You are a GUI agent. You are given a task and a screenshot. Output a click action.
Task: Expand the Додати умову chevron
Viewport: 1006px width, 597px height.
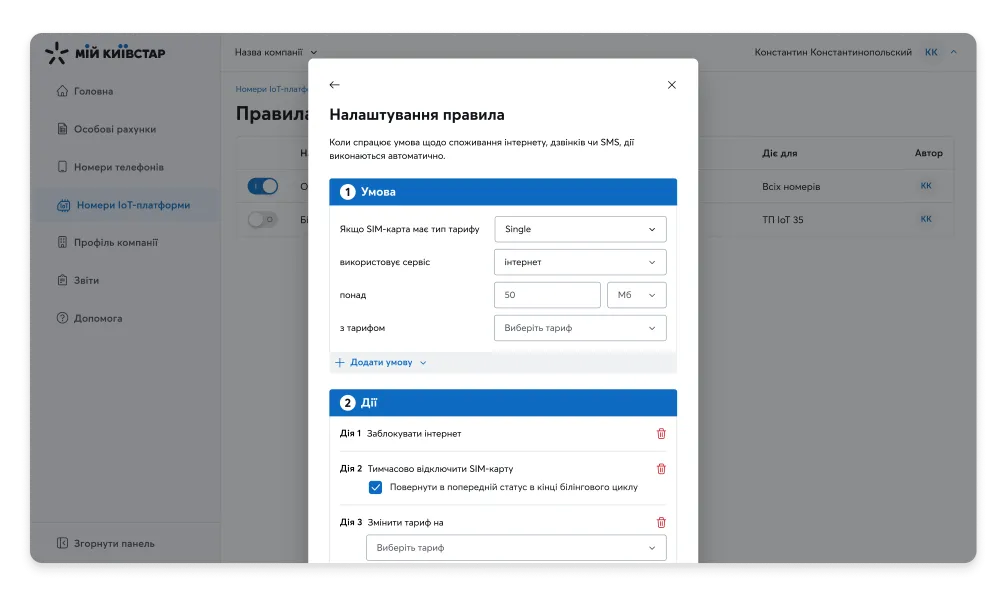(x=423, y=363)
